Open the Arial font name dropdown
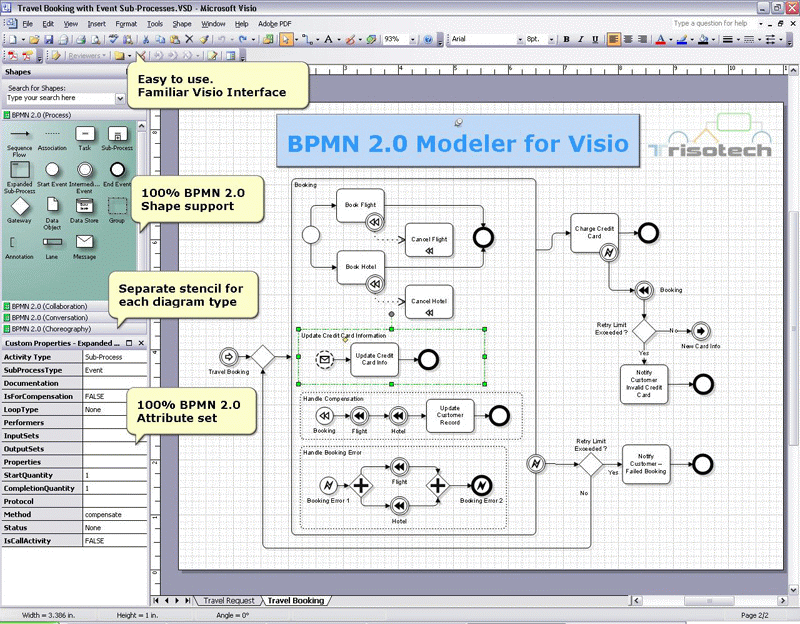Screen dimensions: 800x624 click(x=520, y=39)
